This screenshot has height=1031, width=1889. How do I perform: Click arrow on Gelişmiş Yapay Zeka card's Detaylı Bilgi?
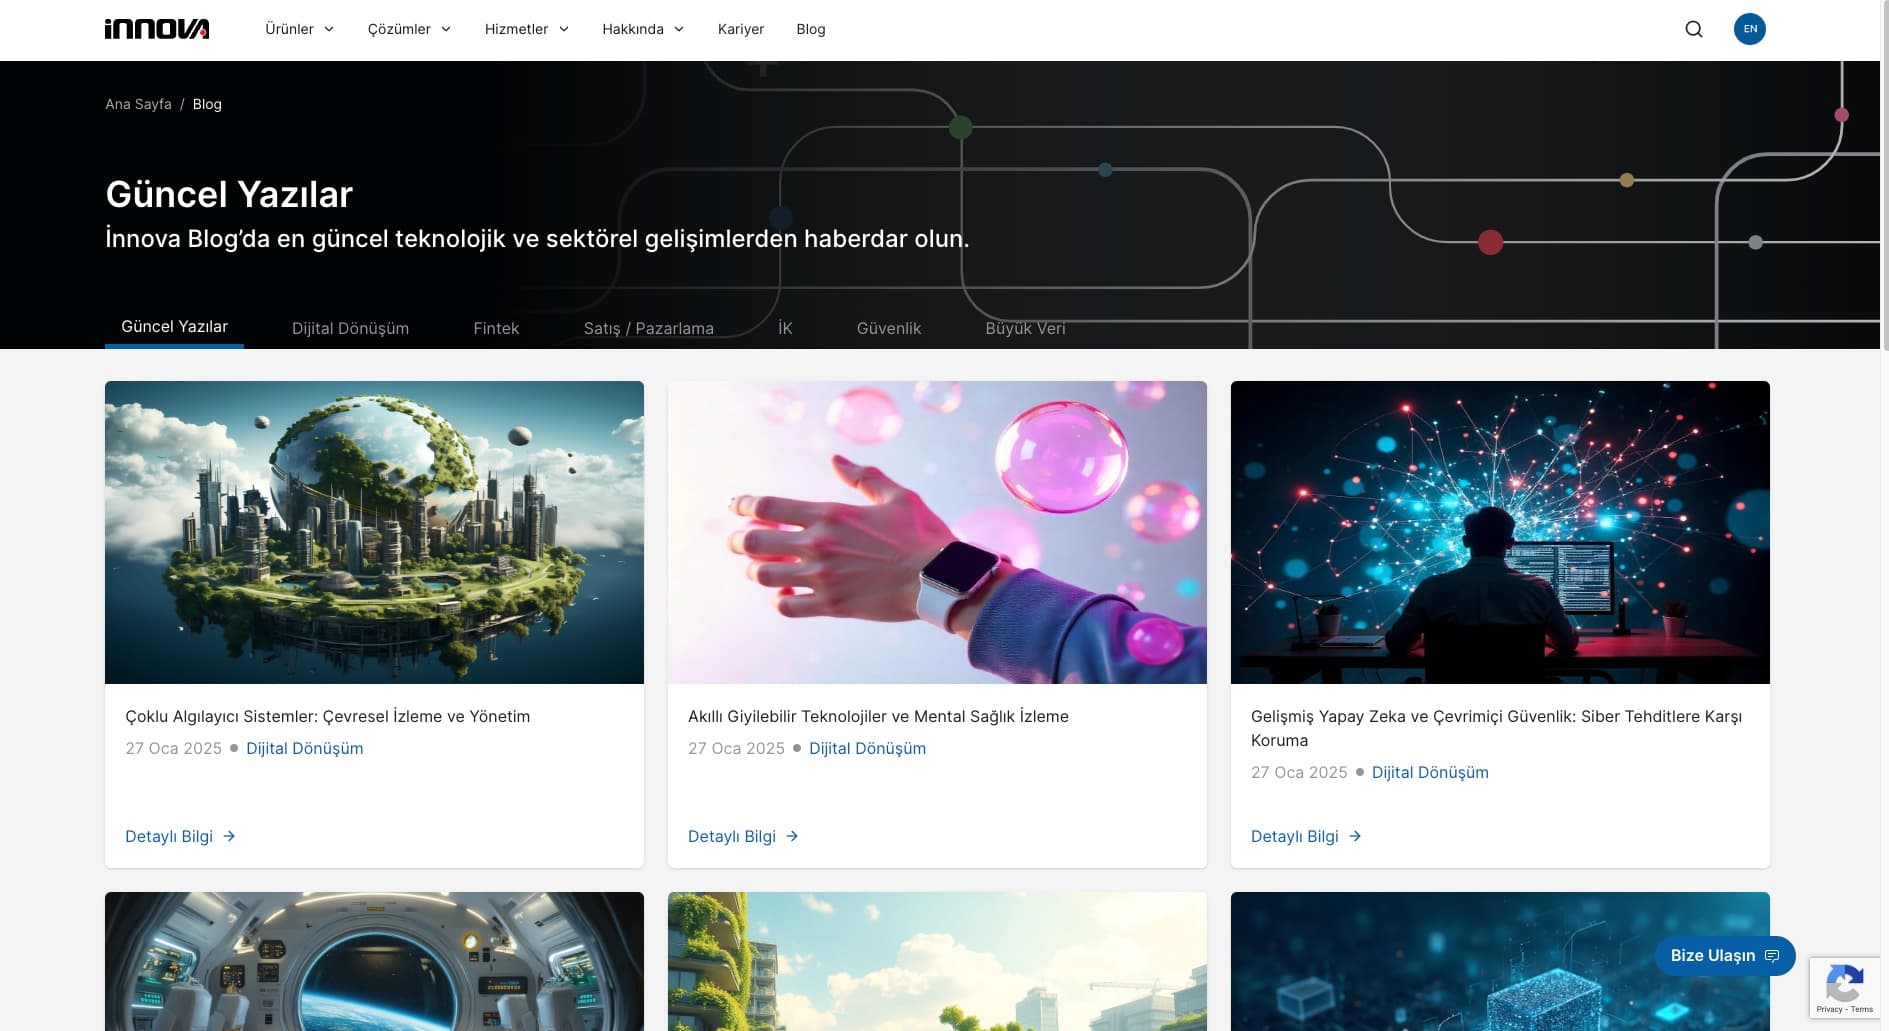[1355, 836]
